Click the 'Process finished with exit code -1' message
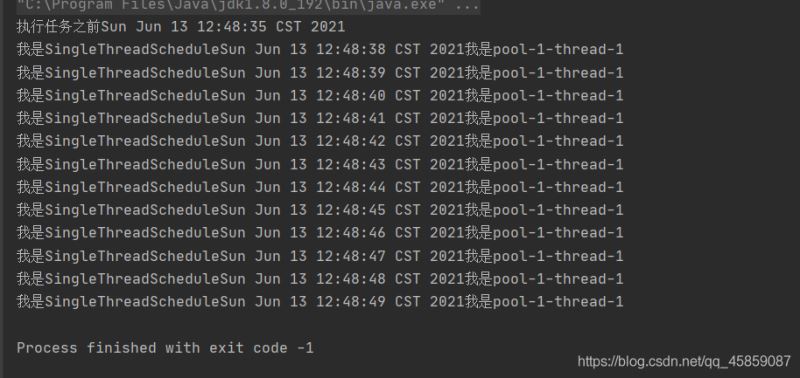The height and width of the screenshot is (378, 800). (x=165, y=348)
